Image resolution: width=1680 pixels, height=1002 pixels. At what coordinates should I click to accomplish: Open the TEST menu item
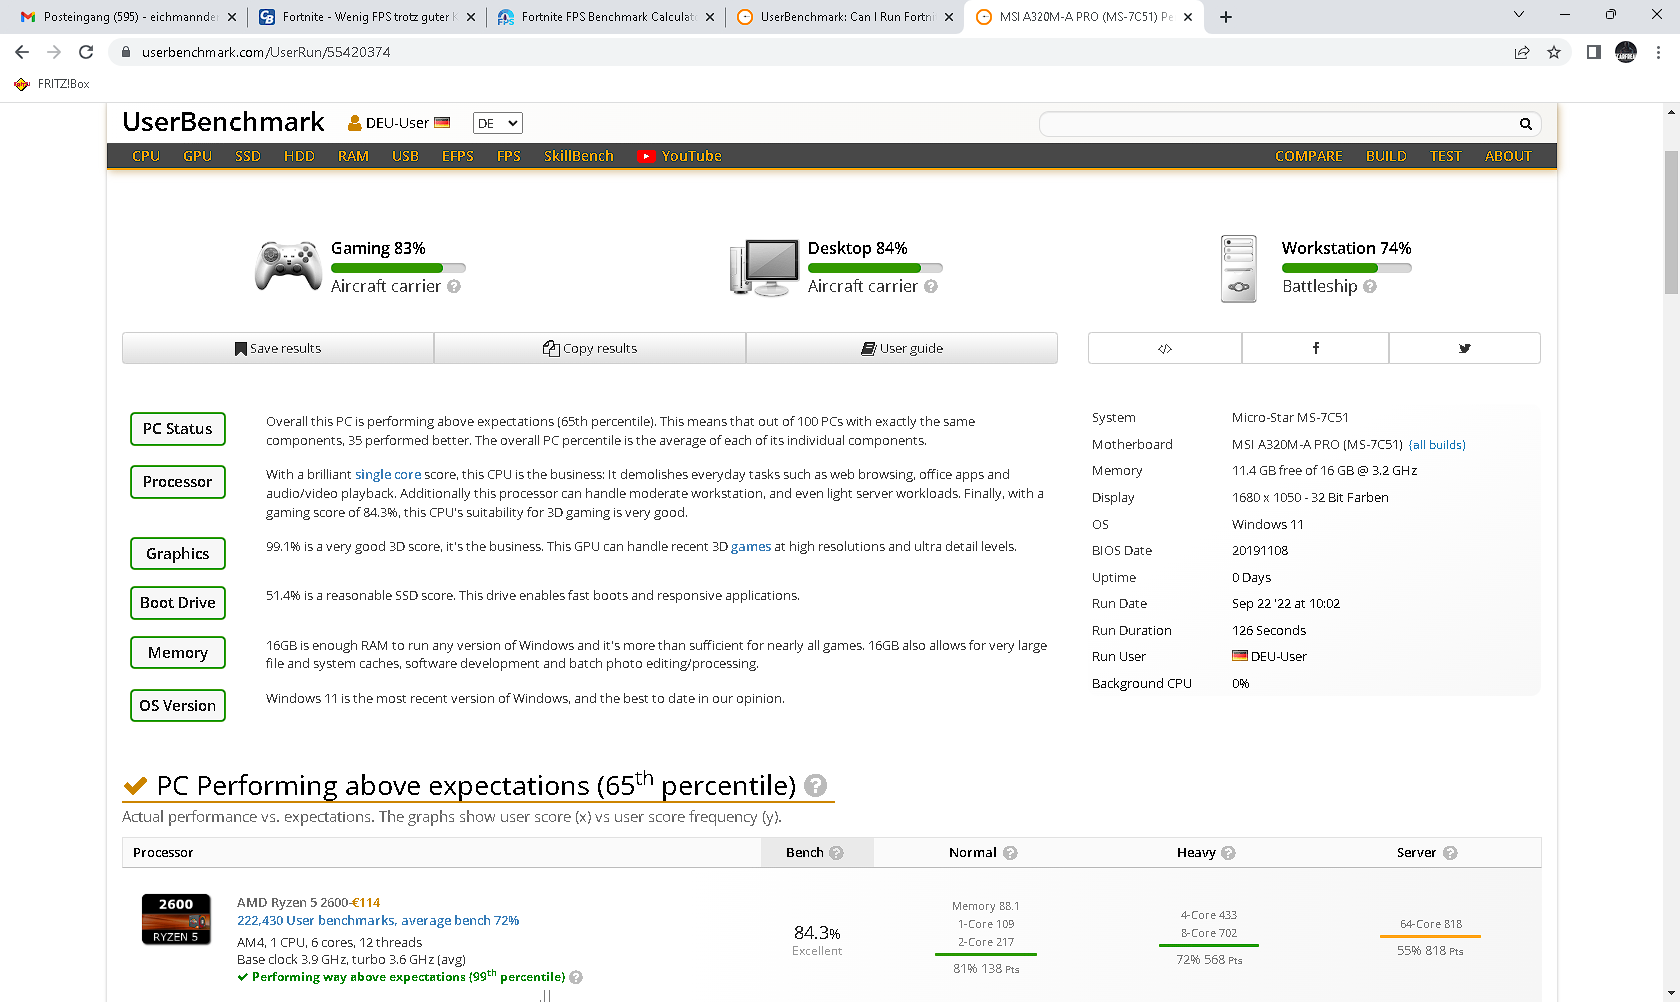click(x=1445, y=156)
